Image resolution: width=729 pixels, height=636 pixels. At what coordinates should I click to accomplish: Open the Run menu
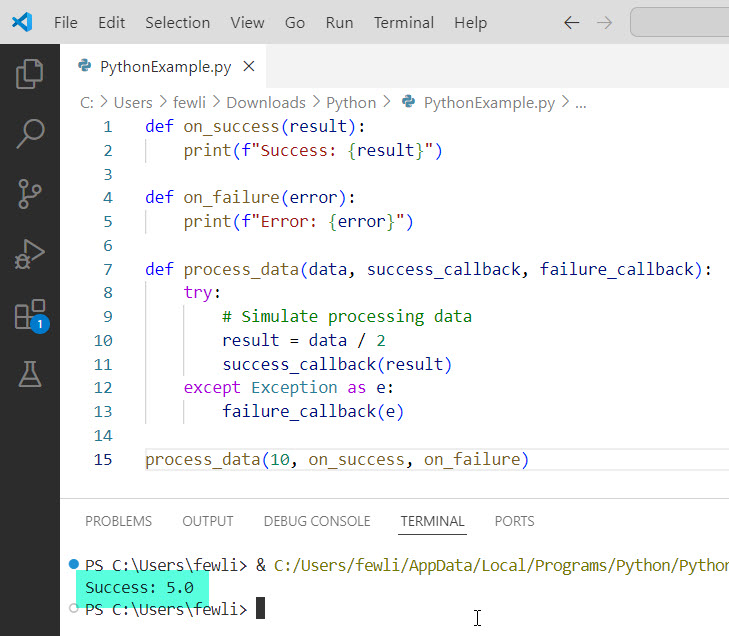[x=339, y=22]
